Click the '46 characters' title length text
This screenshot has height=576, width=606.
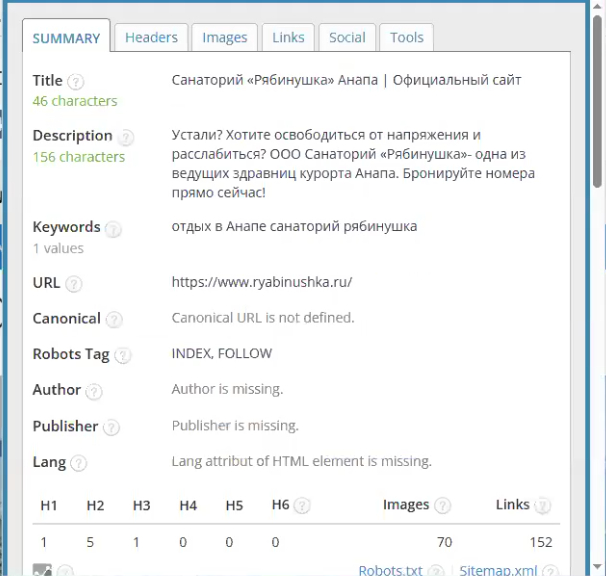(x=75, y=101)
